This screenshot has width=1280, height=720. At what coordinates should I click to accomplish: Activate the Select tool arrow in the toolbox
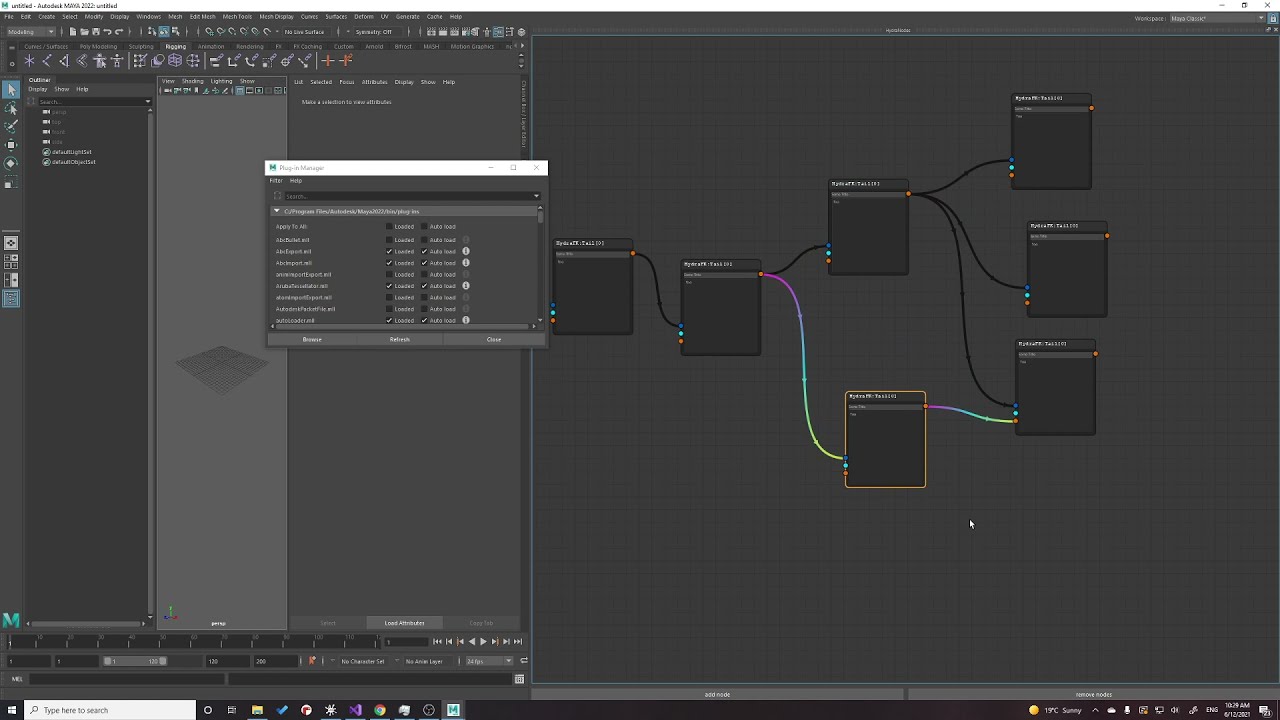(x=11, y=90)
